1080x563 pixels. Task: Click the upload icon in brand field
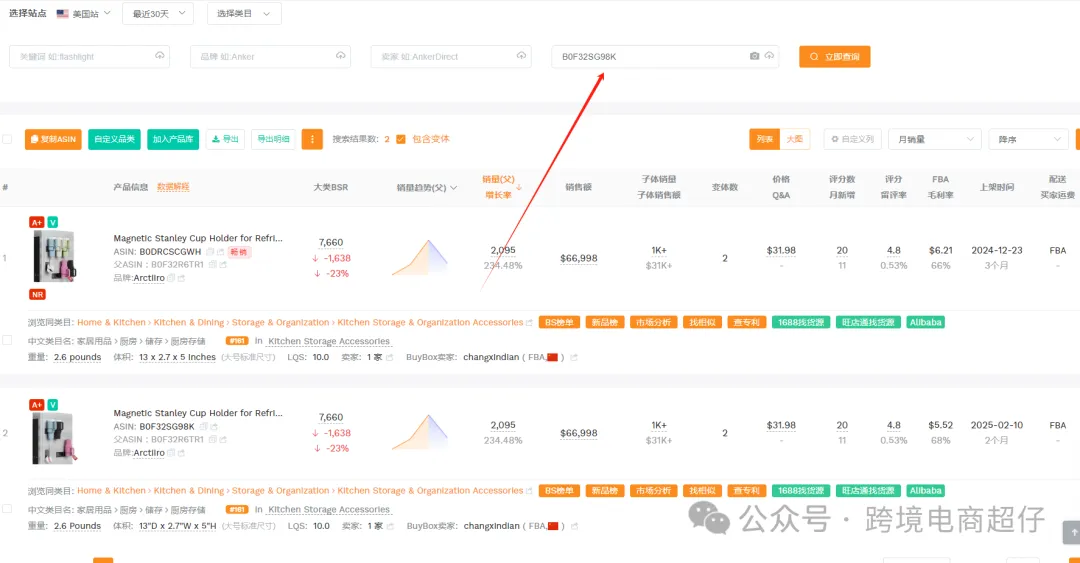[x=340, y=56]
